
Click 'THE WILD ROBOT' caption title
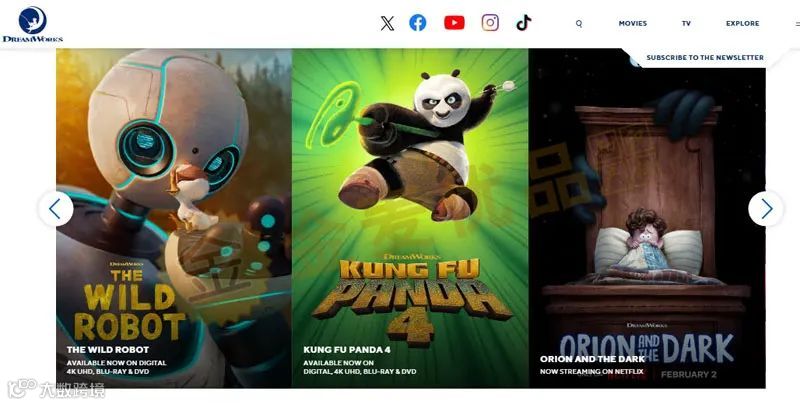[x=108, y=350]
